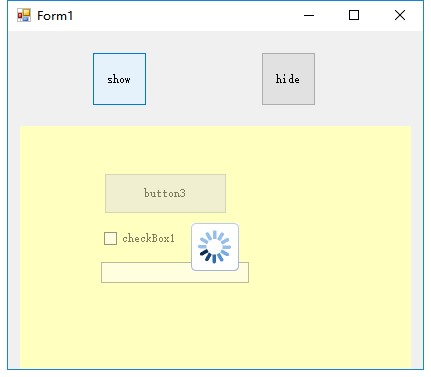The image size is (431, 377).
Task: Toggle checkBox1 by clicking its label text
Action: pos(148,238)
